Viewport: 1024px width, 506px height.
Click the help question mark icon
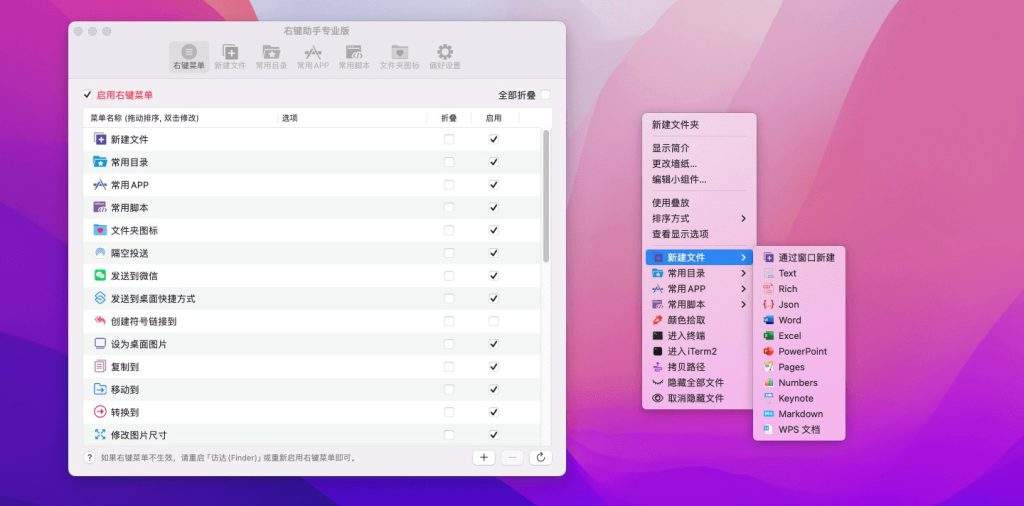point(89,457)
